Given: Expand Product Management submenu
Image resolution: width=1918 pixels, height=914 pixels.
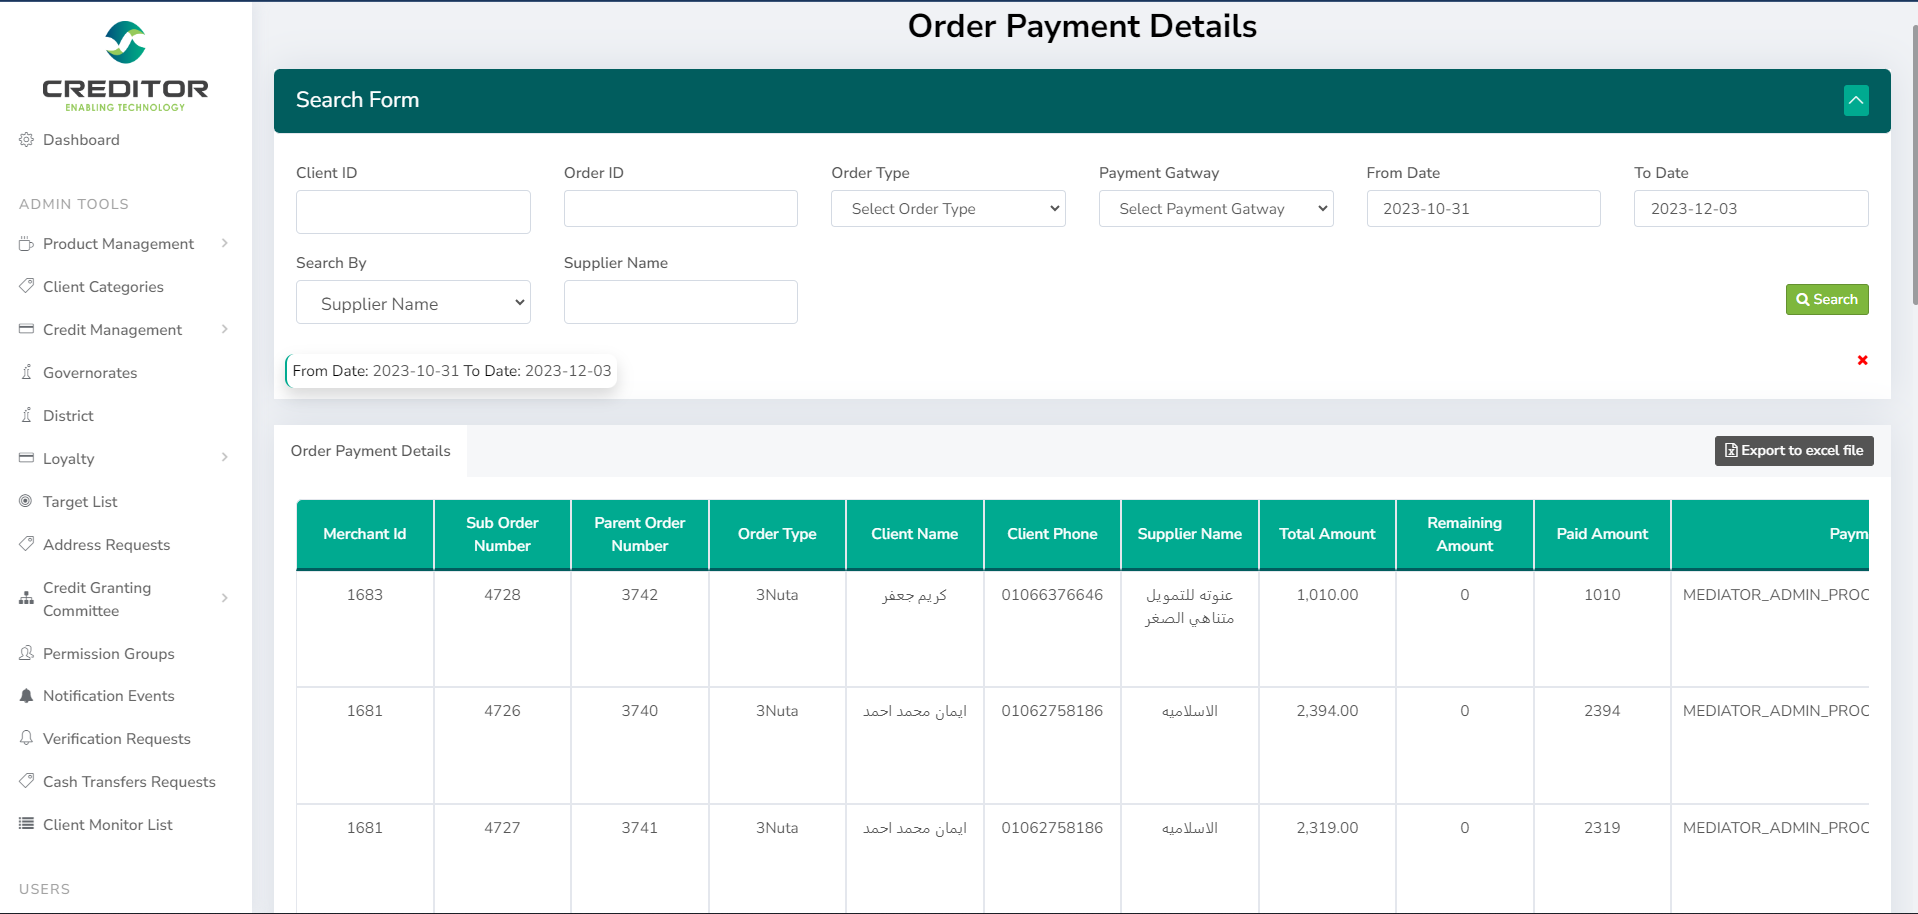Looking at the screenshot, I should point(225,243).
